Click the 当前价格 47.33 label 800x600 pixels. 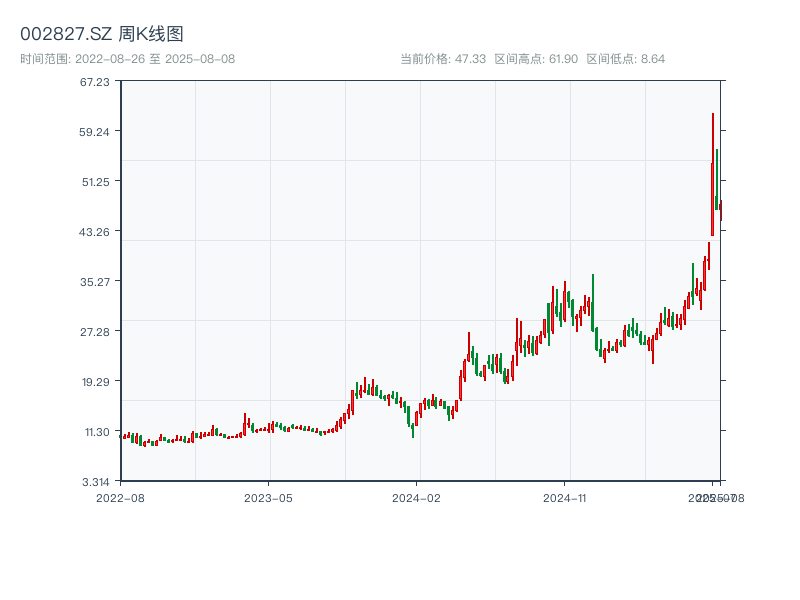(442, 59)
